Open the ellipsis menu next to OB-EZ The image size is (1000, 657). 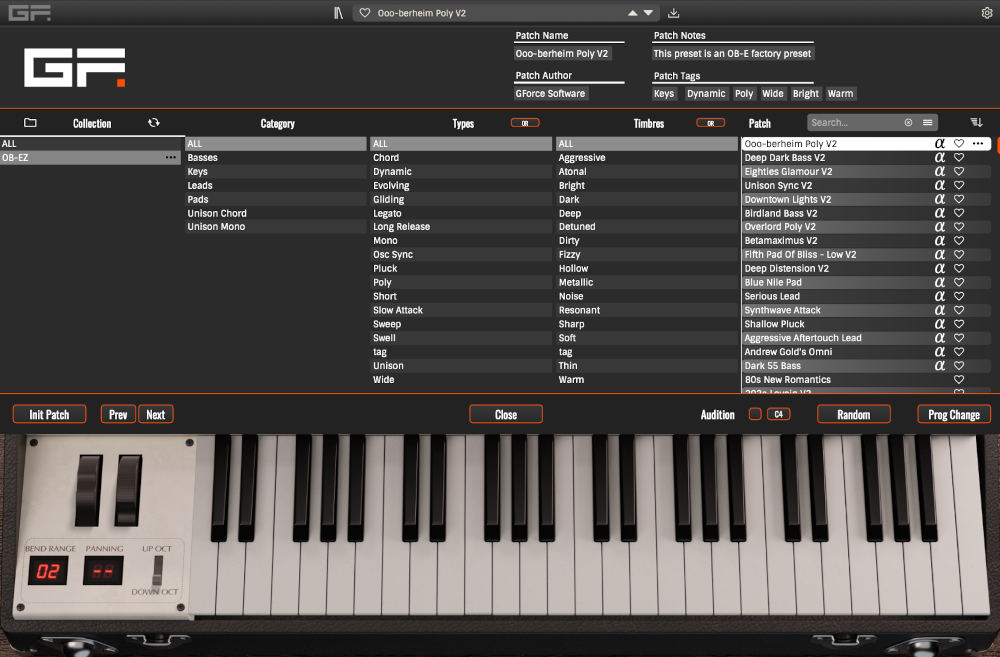173,157
